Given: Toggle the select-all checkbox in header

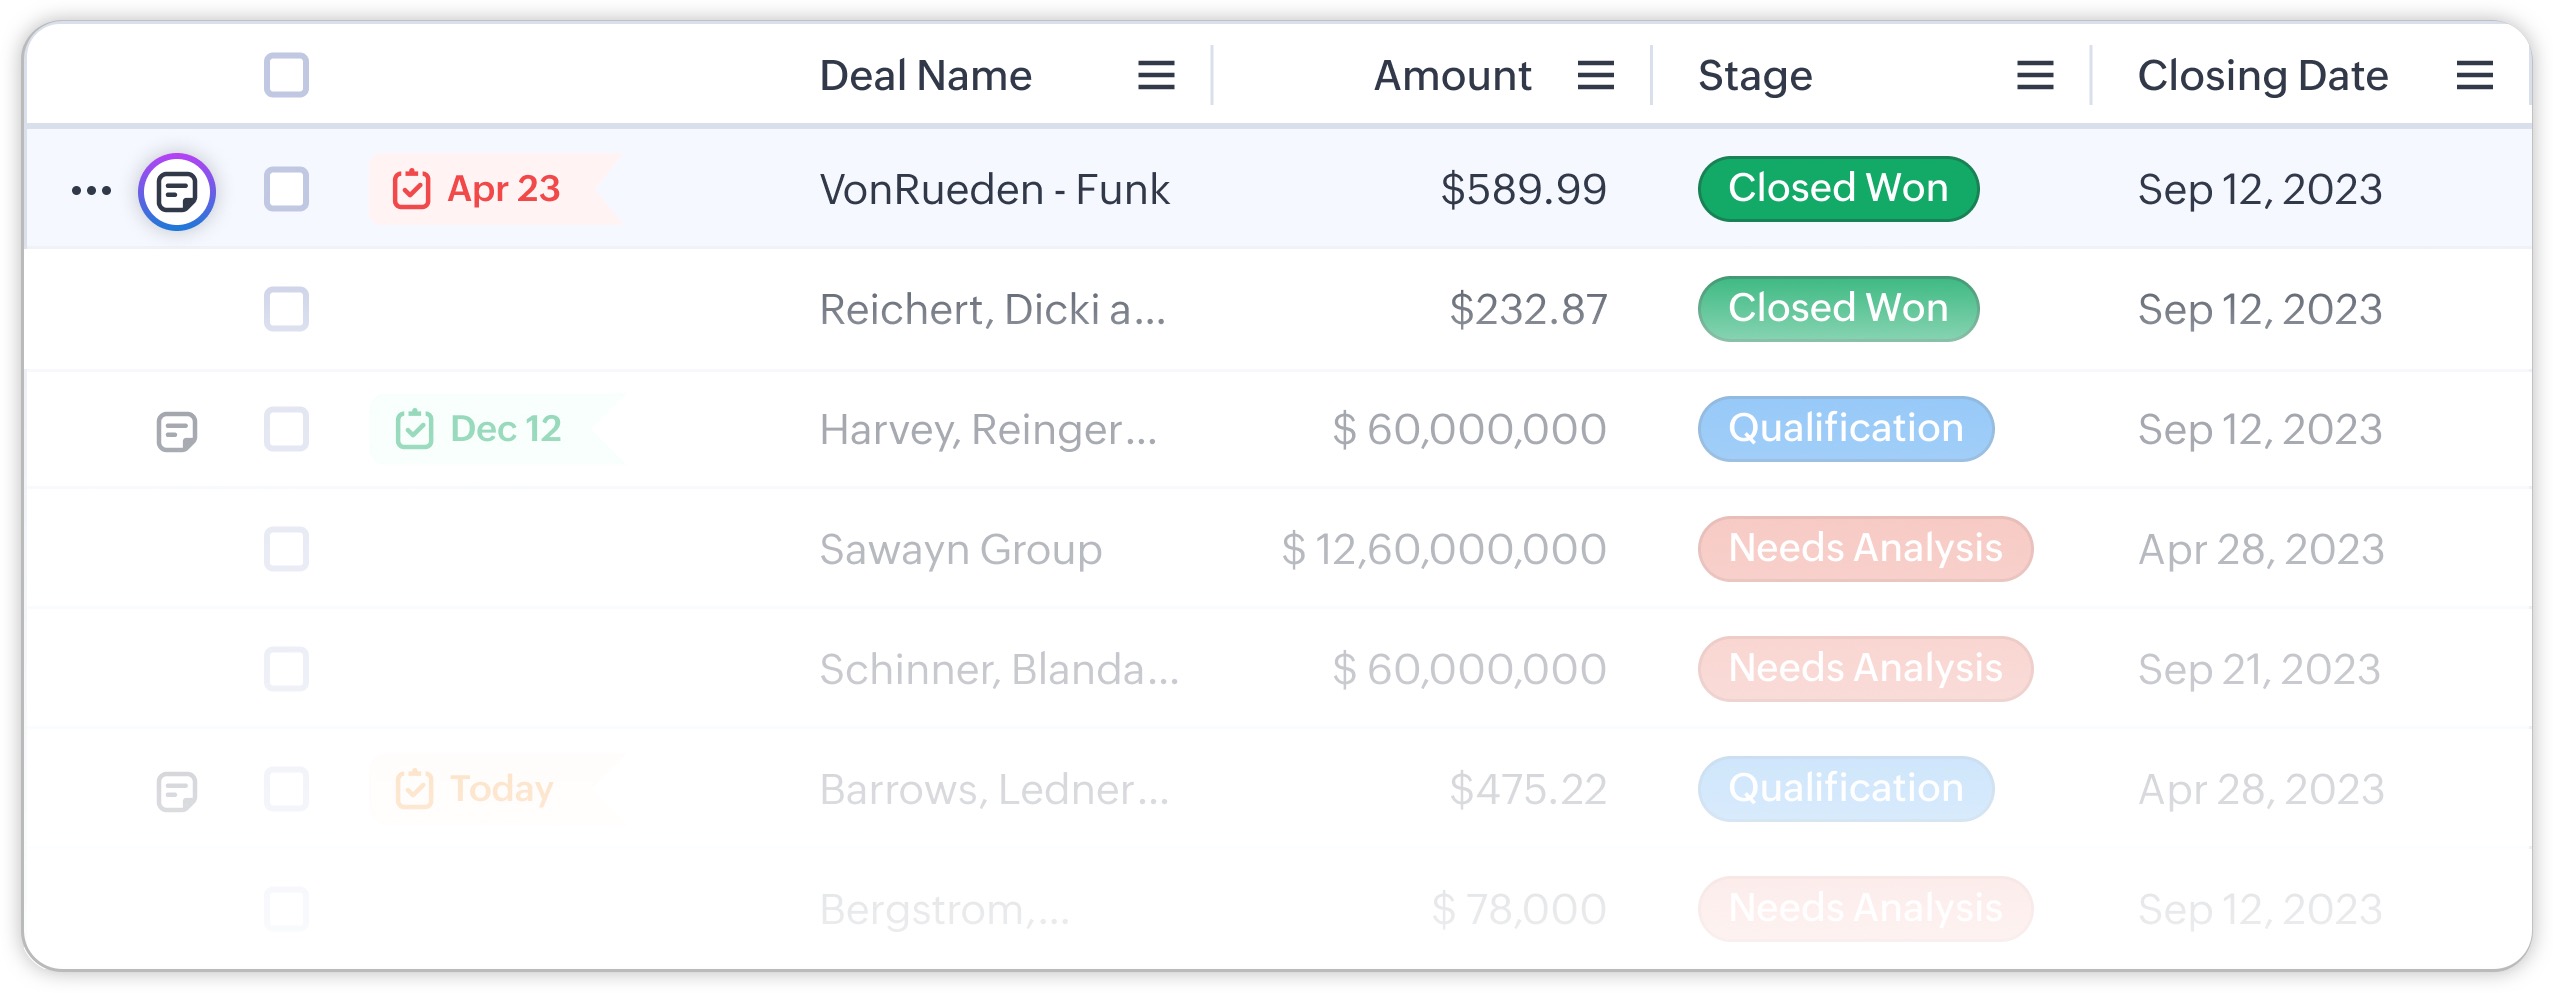Looking at the screenshot, I should [286, 75].
